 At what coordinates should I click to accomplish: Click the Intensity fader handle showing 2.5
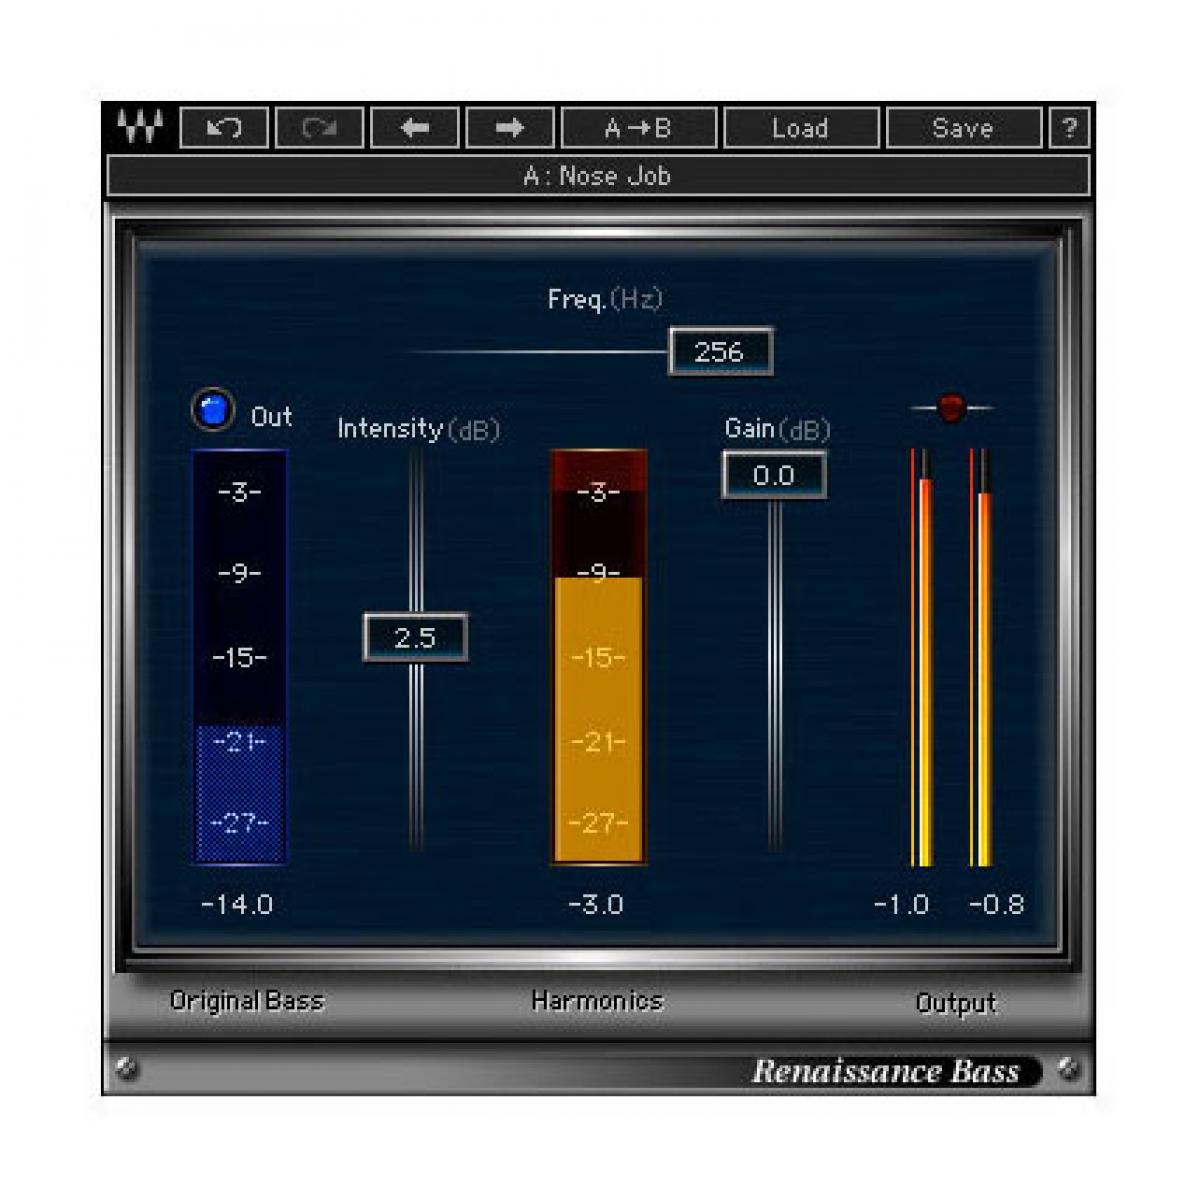click(x=415, y=638)
